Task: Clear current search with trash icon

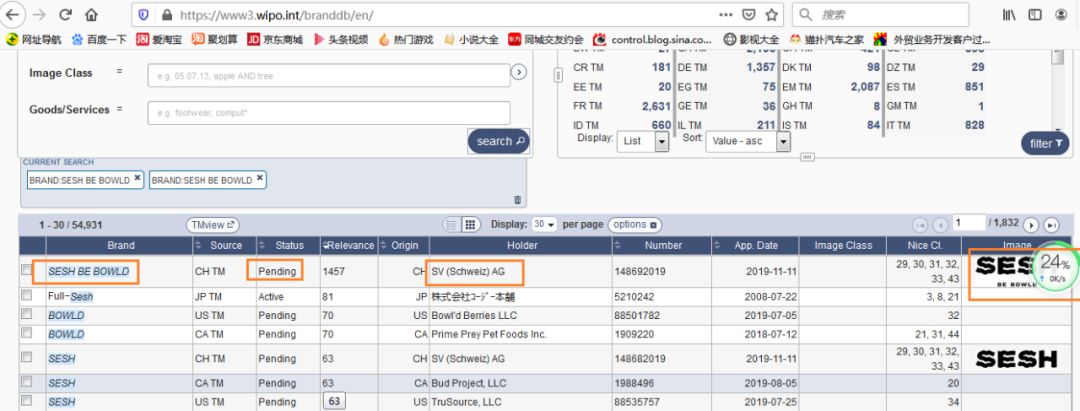Action: click(517, 200)
